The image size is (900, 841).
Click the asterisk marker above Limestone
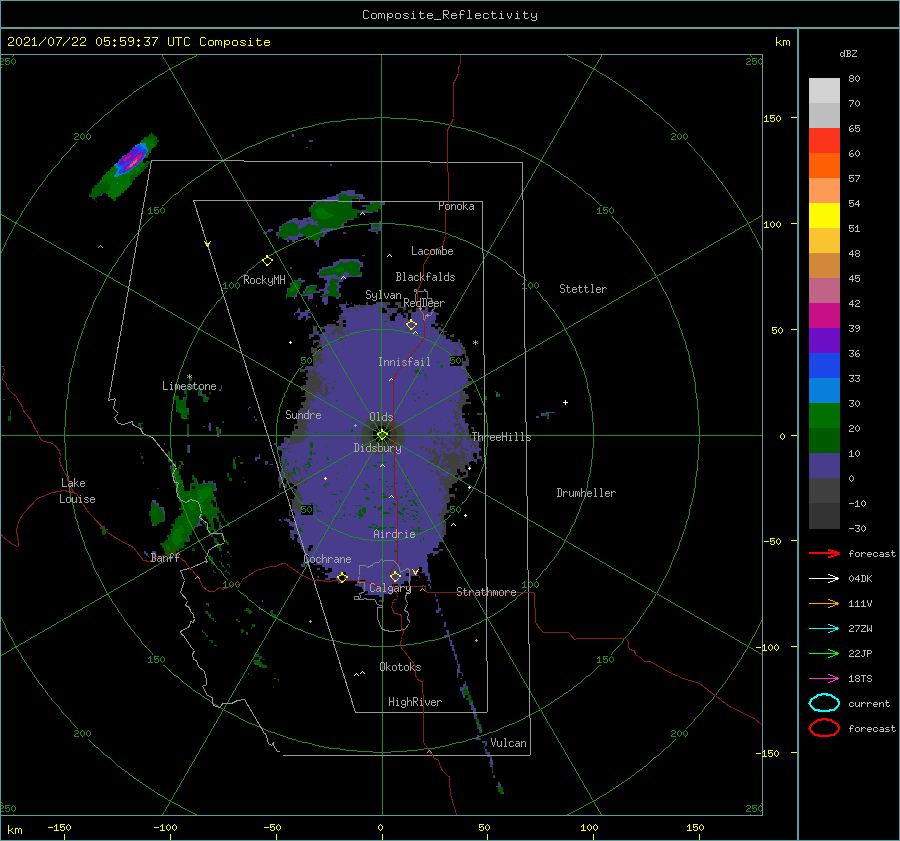point(189,378)
